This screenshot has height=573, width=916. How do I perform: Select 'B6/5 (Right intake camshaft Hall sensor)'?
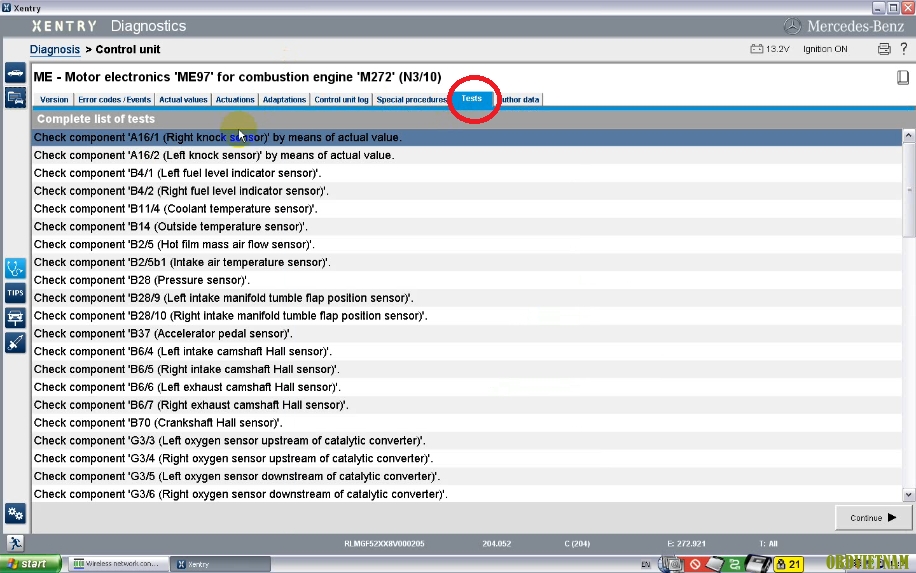pyautogui.click(x=467, y=369)
